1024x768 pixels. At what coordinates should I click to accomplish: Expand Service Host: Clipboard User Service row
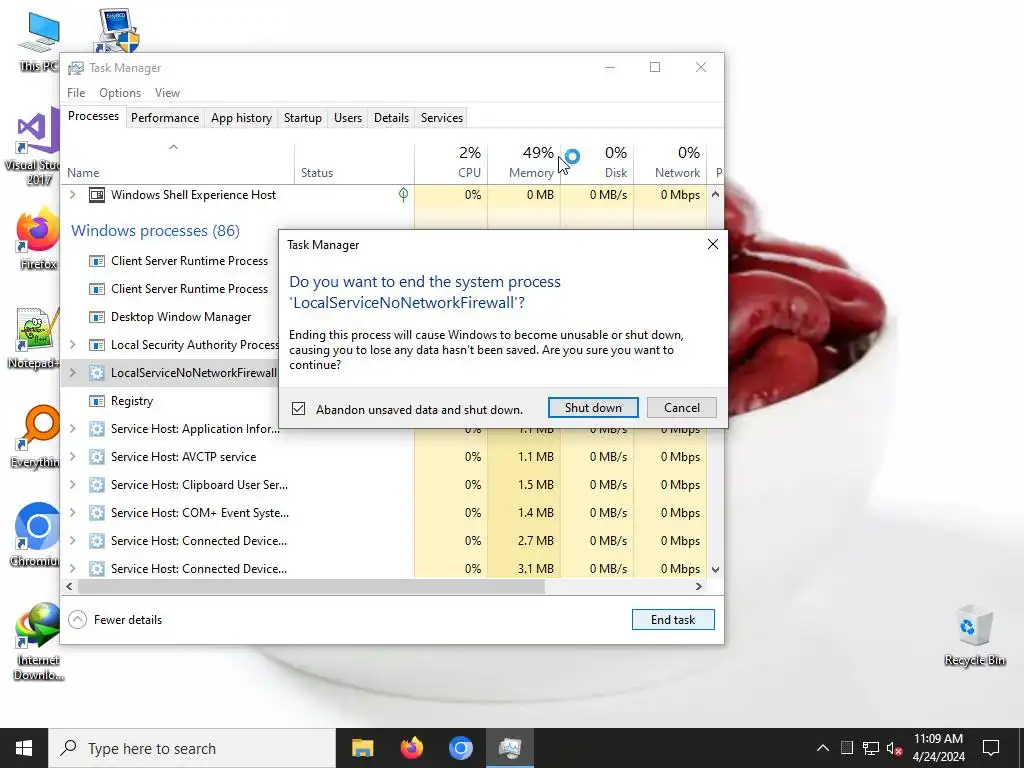tap(72, 485)
